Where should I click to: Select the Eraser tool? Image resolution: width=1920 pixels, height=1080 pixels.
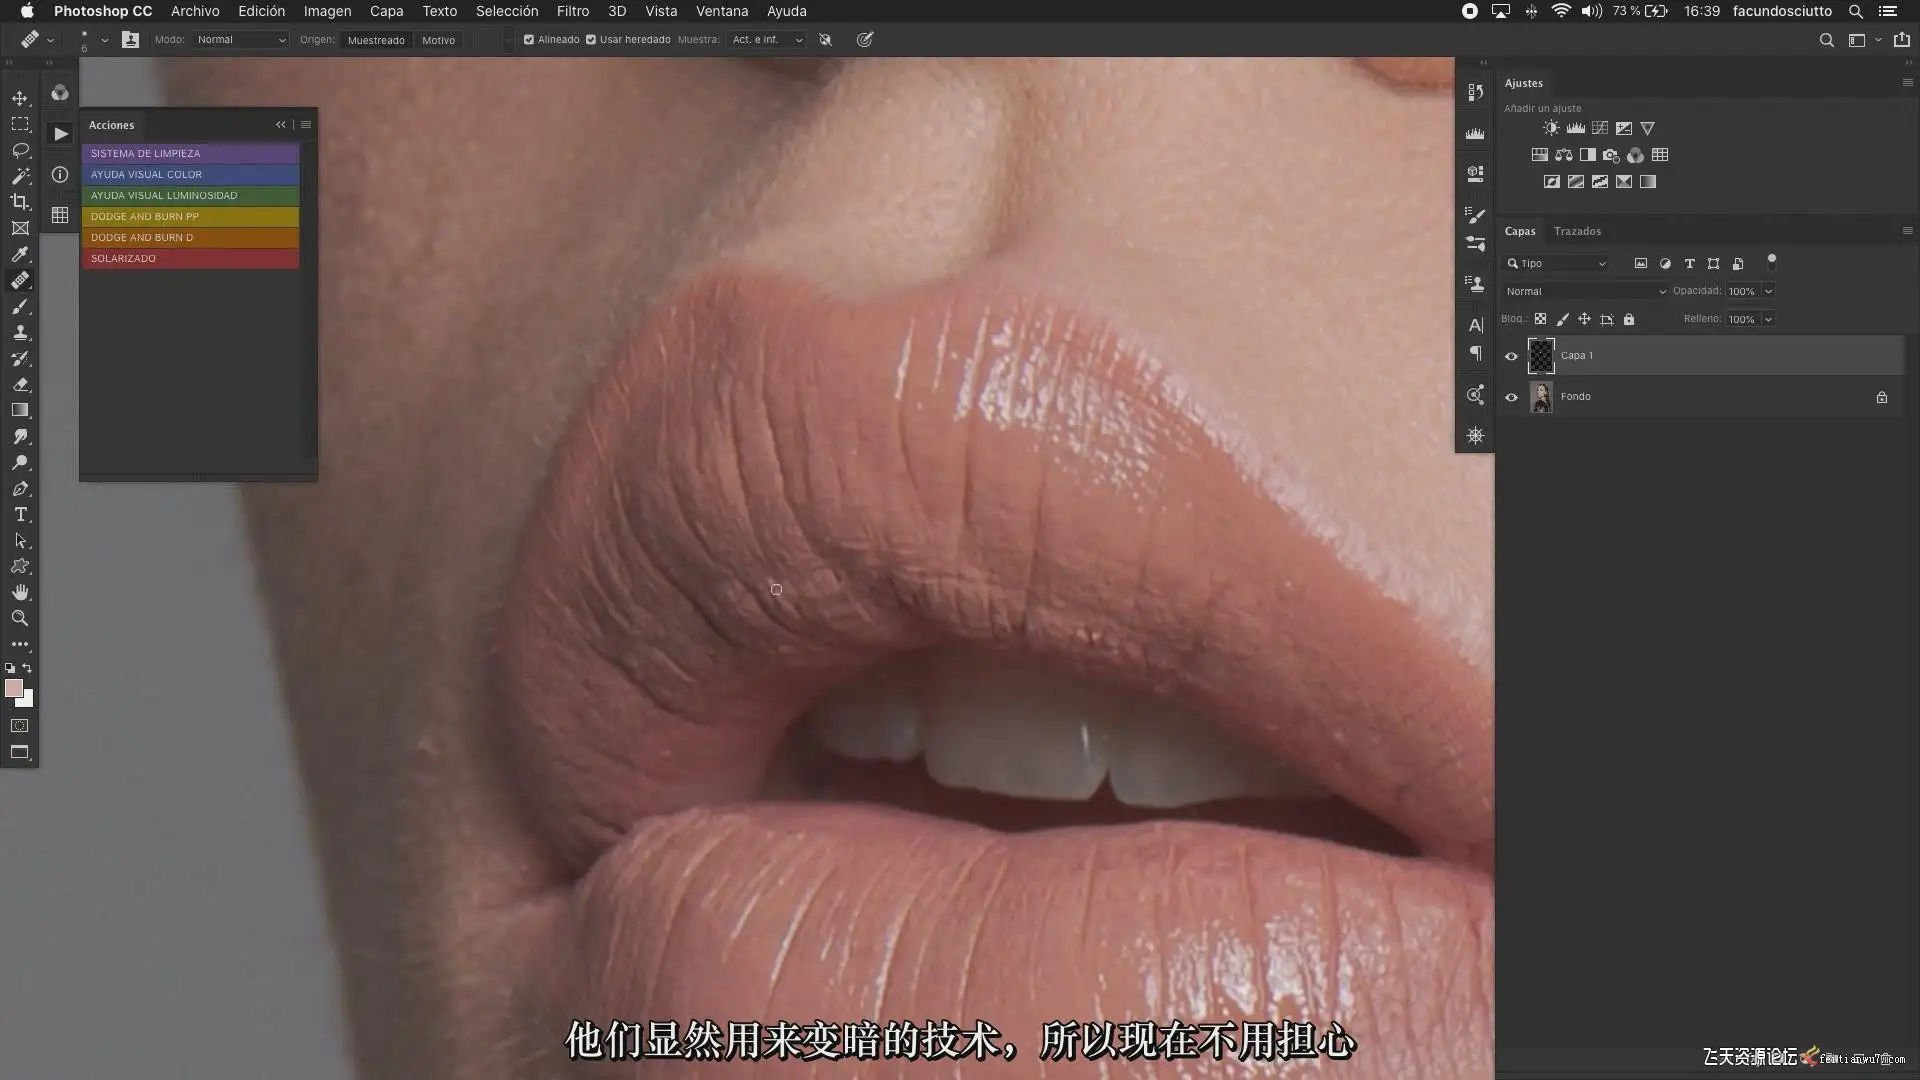click(x=20, y=384)
